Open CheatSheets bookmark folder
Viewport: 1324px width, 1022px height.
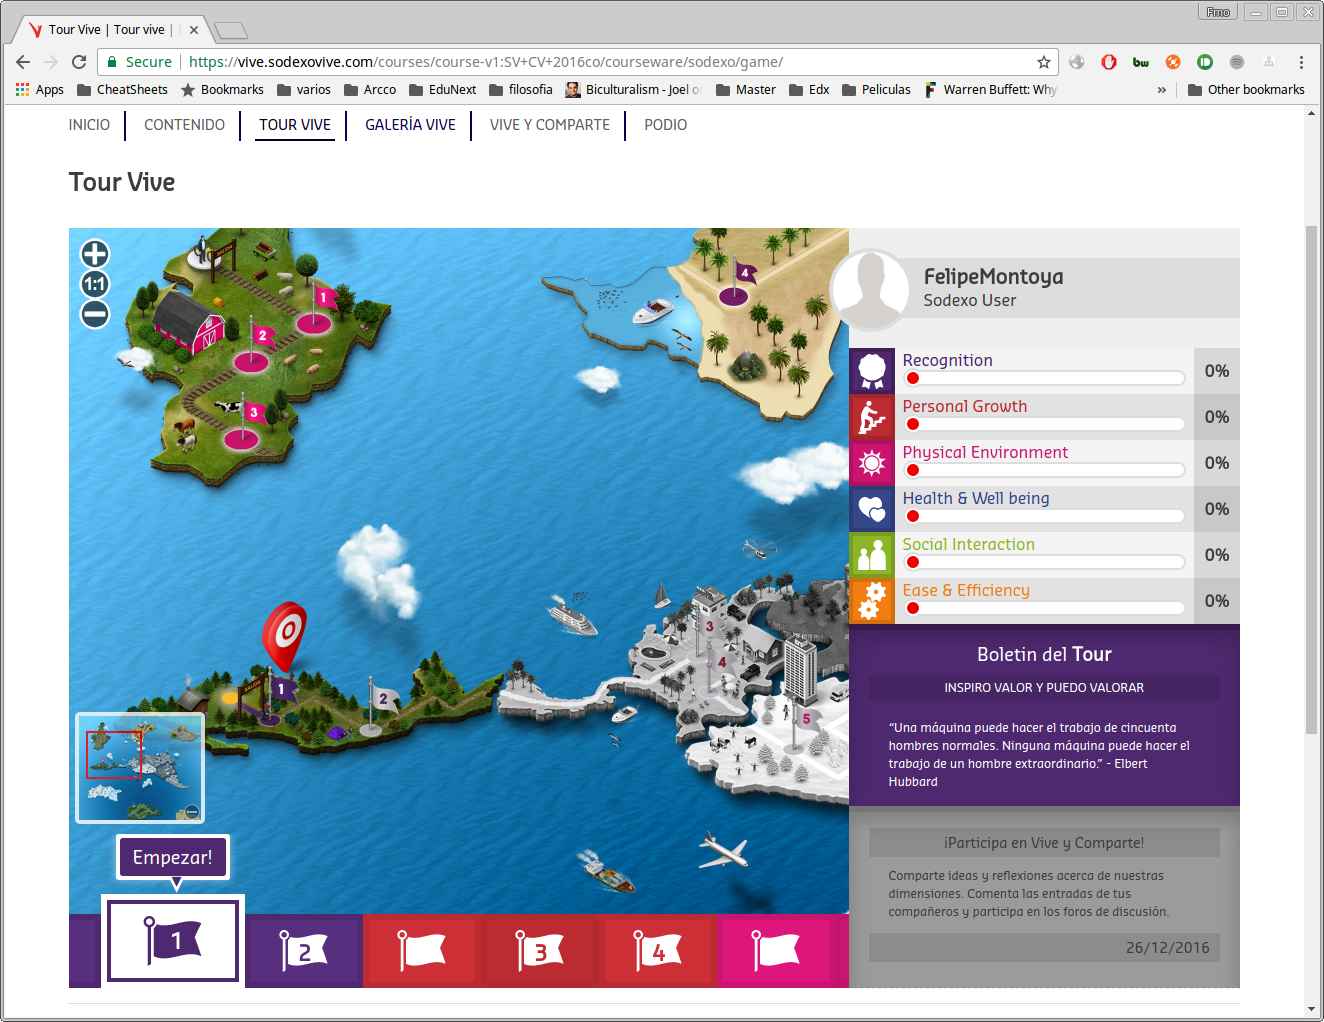[x=122, y=89]
